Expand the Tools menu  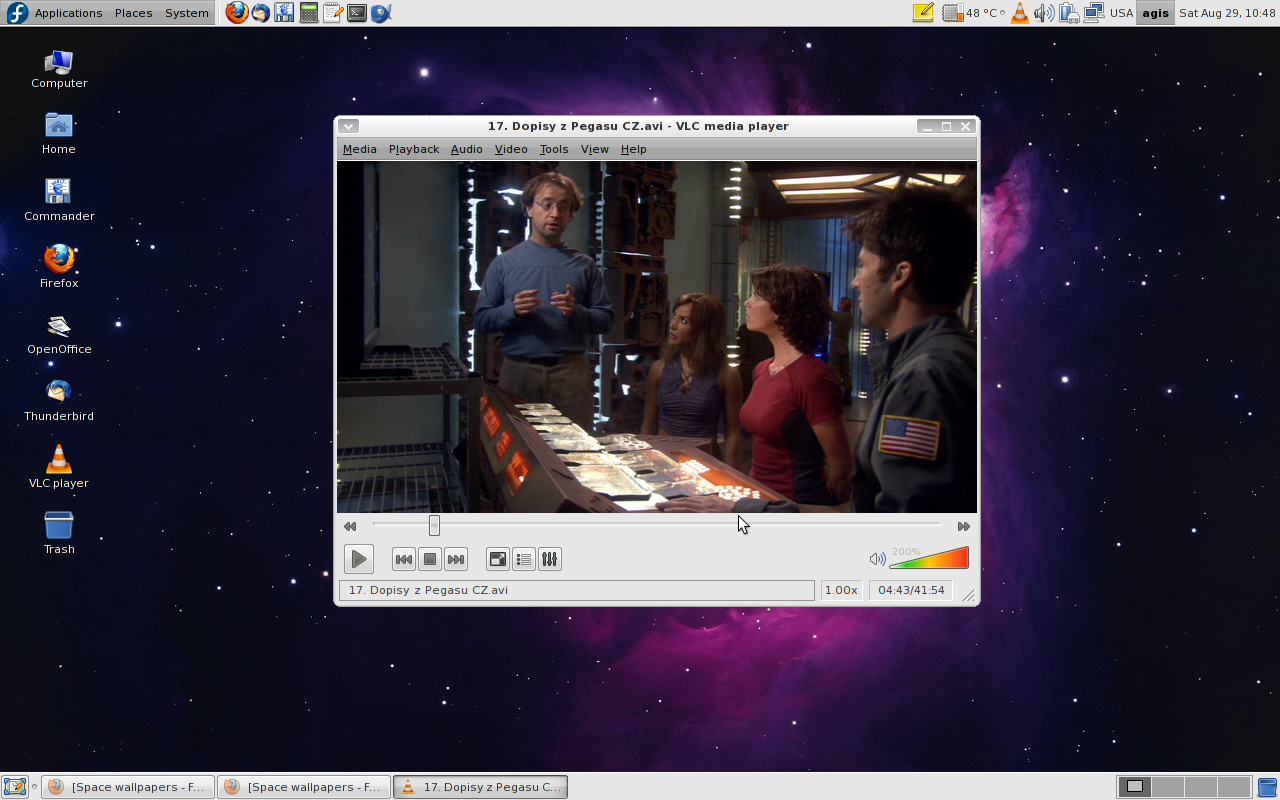(553, 149)
